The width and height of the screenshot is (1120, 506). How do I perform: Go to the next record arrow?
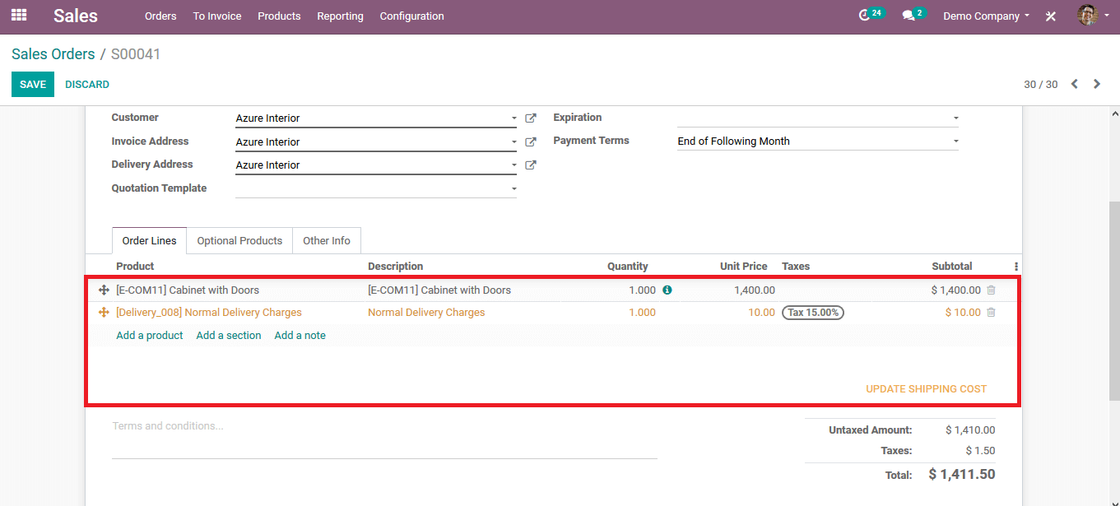tap(1097, 84)
